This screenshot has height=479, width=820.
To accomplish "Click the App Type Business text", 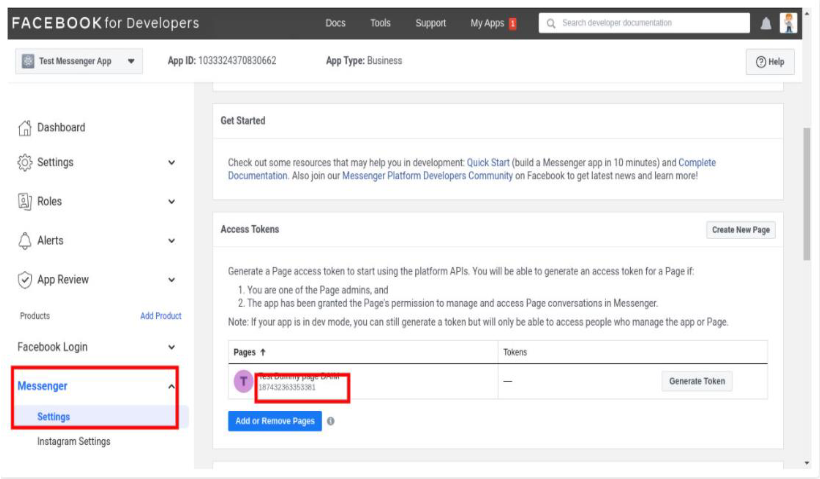I will point(364,61).
